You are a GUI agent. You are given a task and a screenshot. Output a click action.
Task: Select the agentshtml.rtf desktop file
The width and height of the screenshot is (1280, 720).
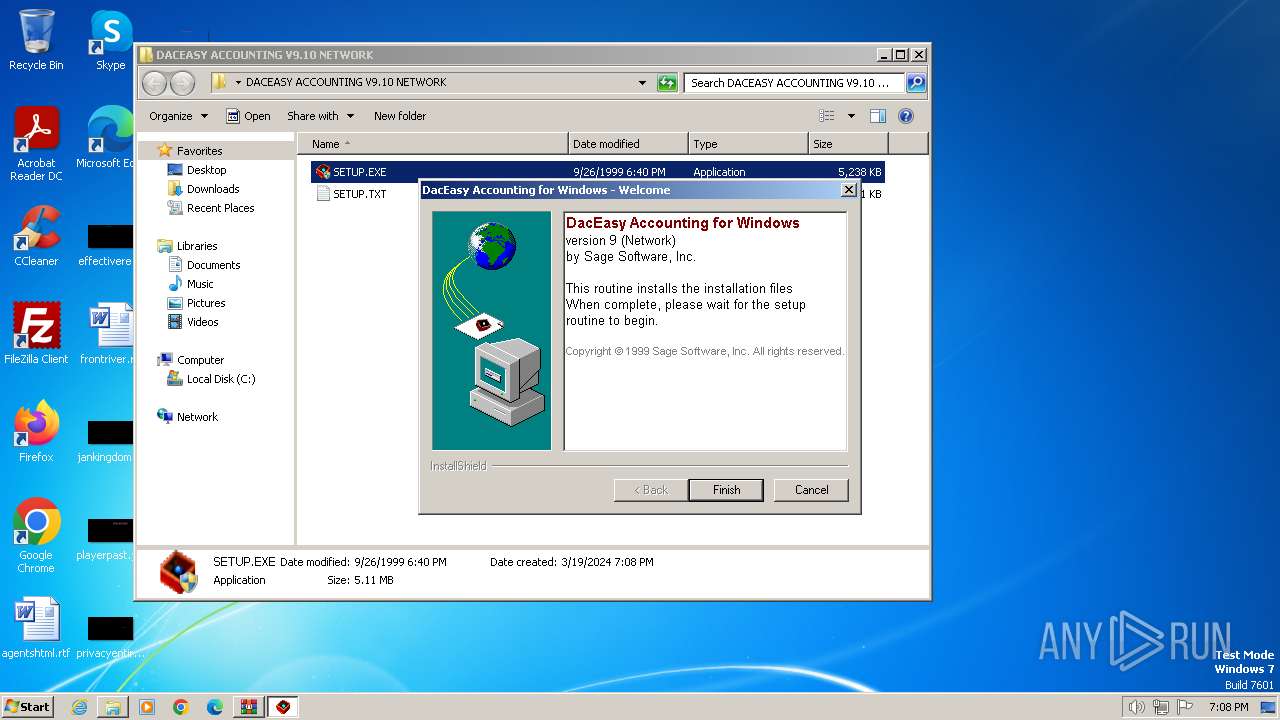(36, 629)
